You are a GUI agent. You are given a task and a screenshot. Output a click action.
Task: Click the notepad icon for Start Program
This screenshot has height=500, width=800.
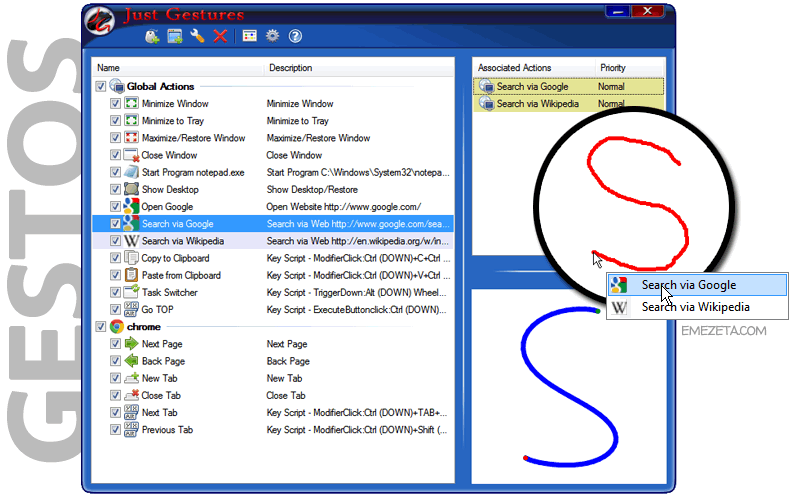point(132,172)
